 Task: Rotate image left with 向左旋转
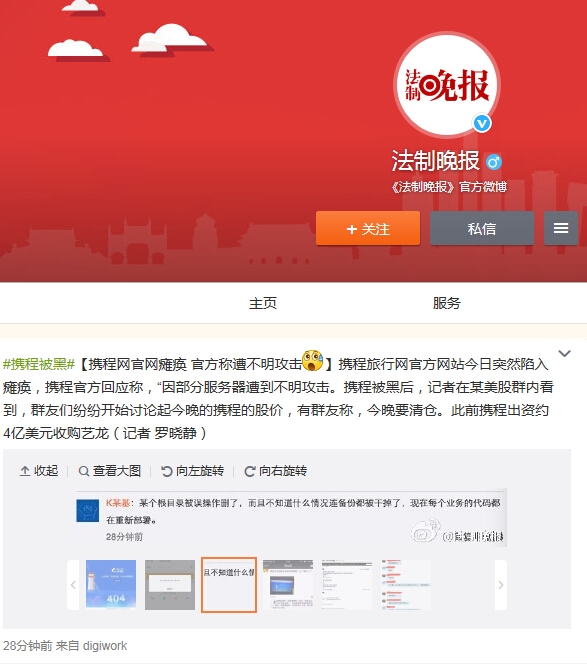(192, 471)
